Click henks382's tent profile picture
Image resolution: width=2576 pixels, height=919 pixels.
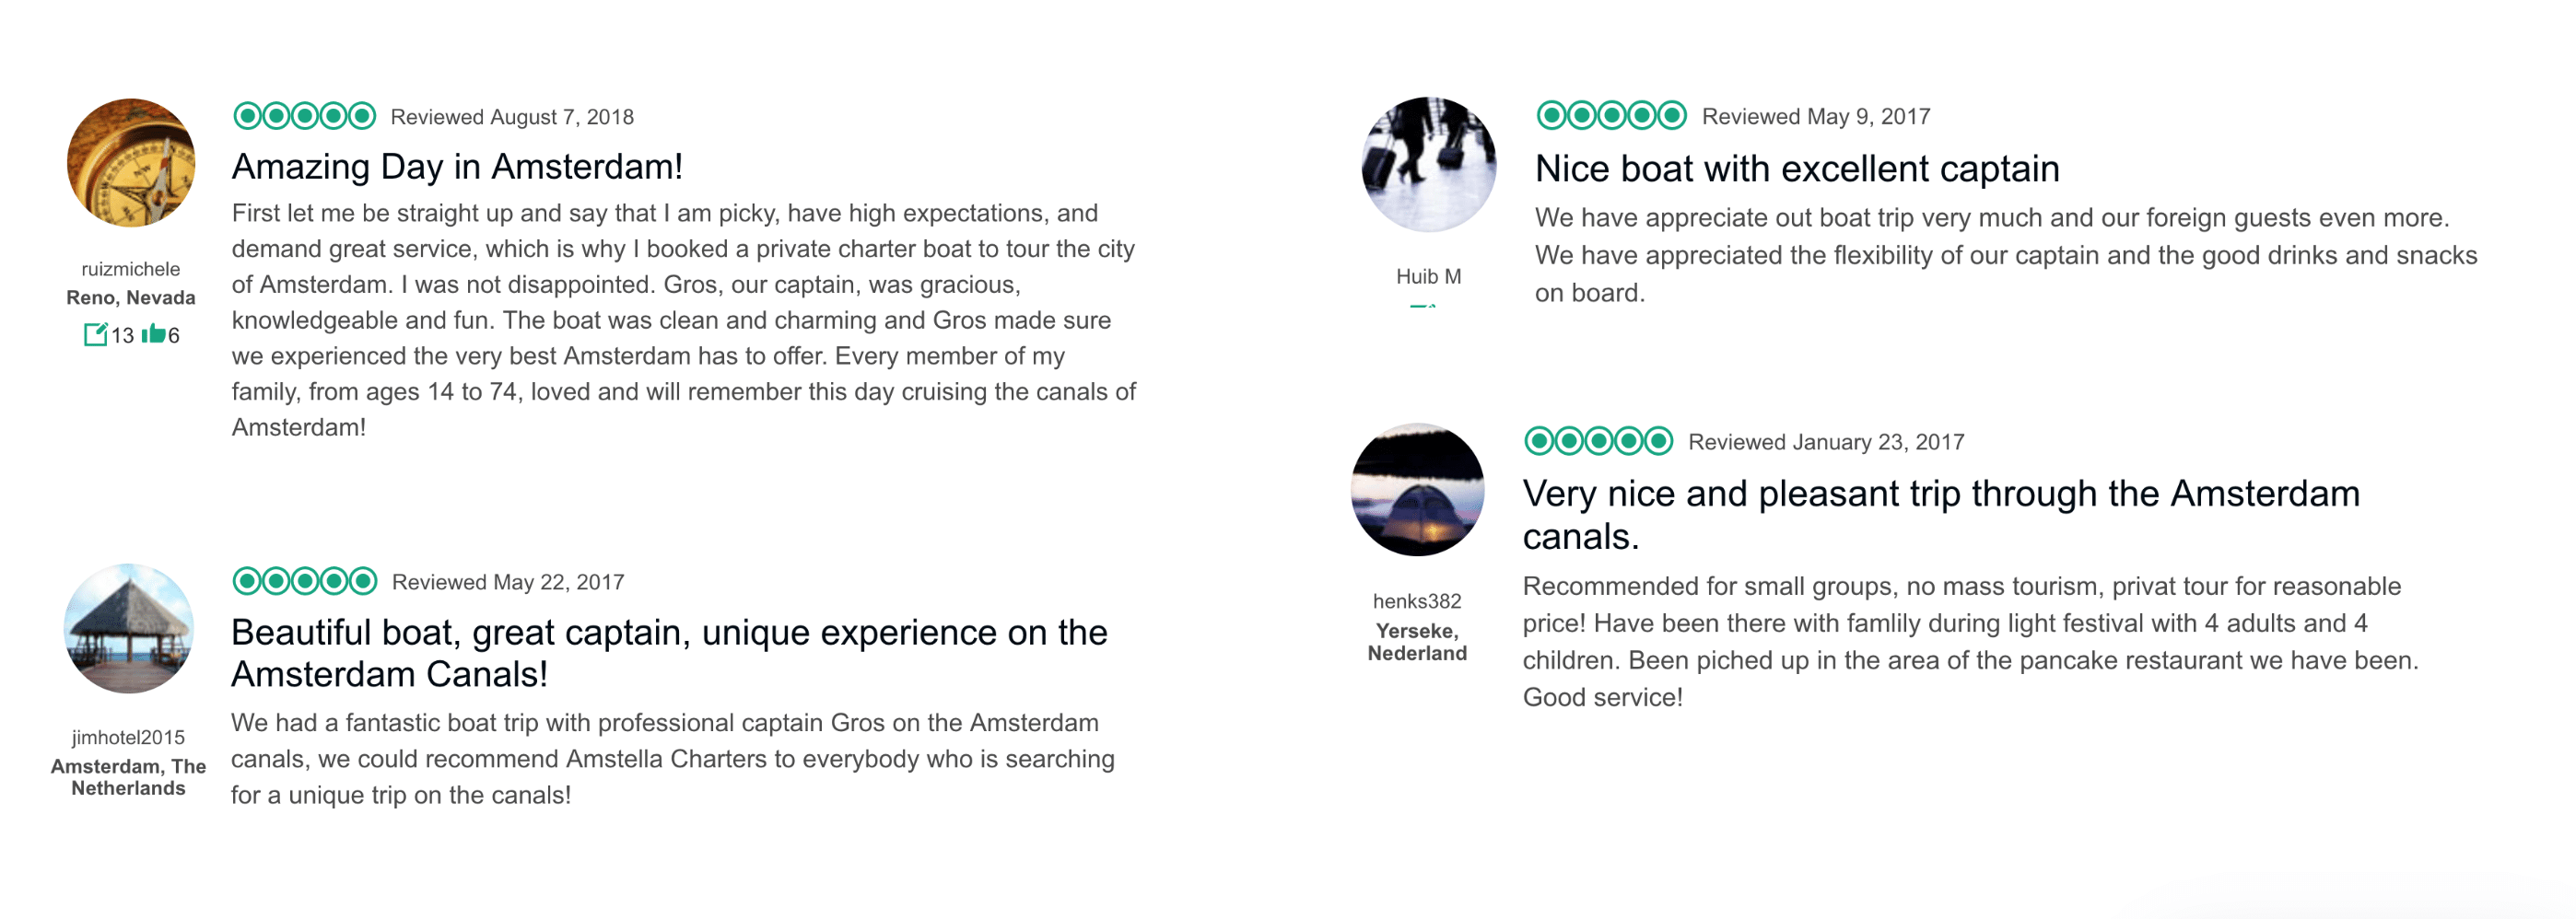tap(1417, 490)
